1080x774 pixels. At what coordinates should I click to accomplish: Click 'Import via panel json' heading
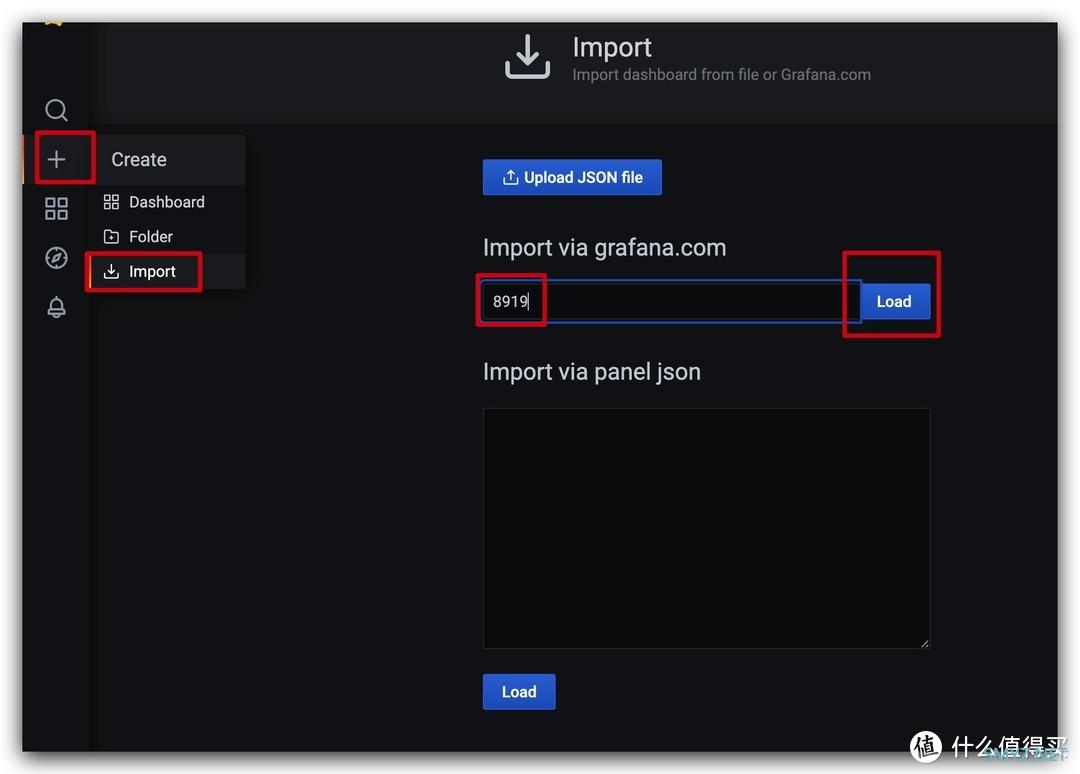pos(592,372)
